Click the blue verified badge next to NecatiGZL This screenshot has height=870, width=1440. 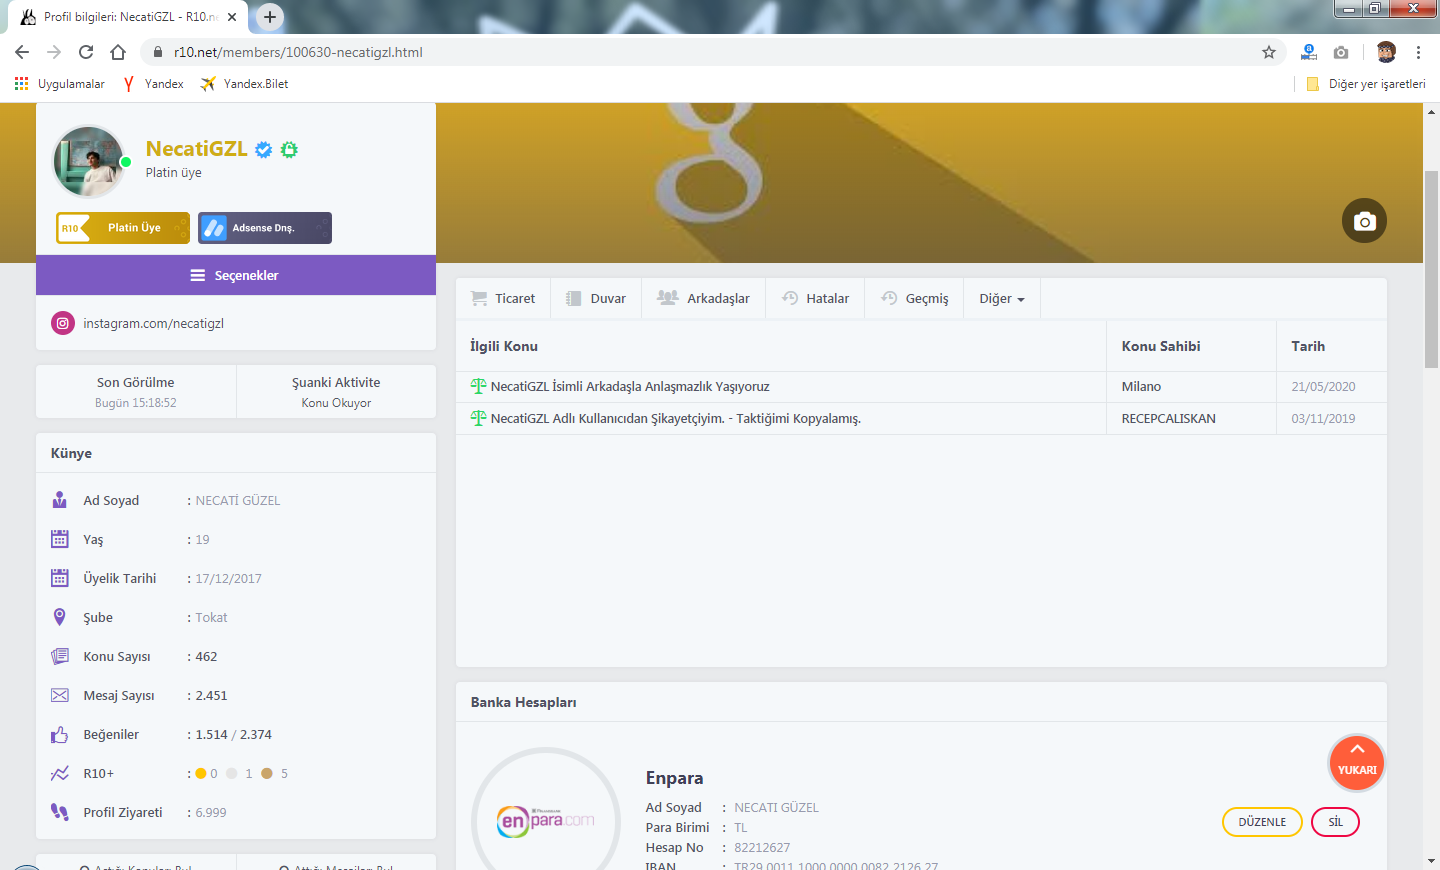pyautogui.click(x=263, y=149)
